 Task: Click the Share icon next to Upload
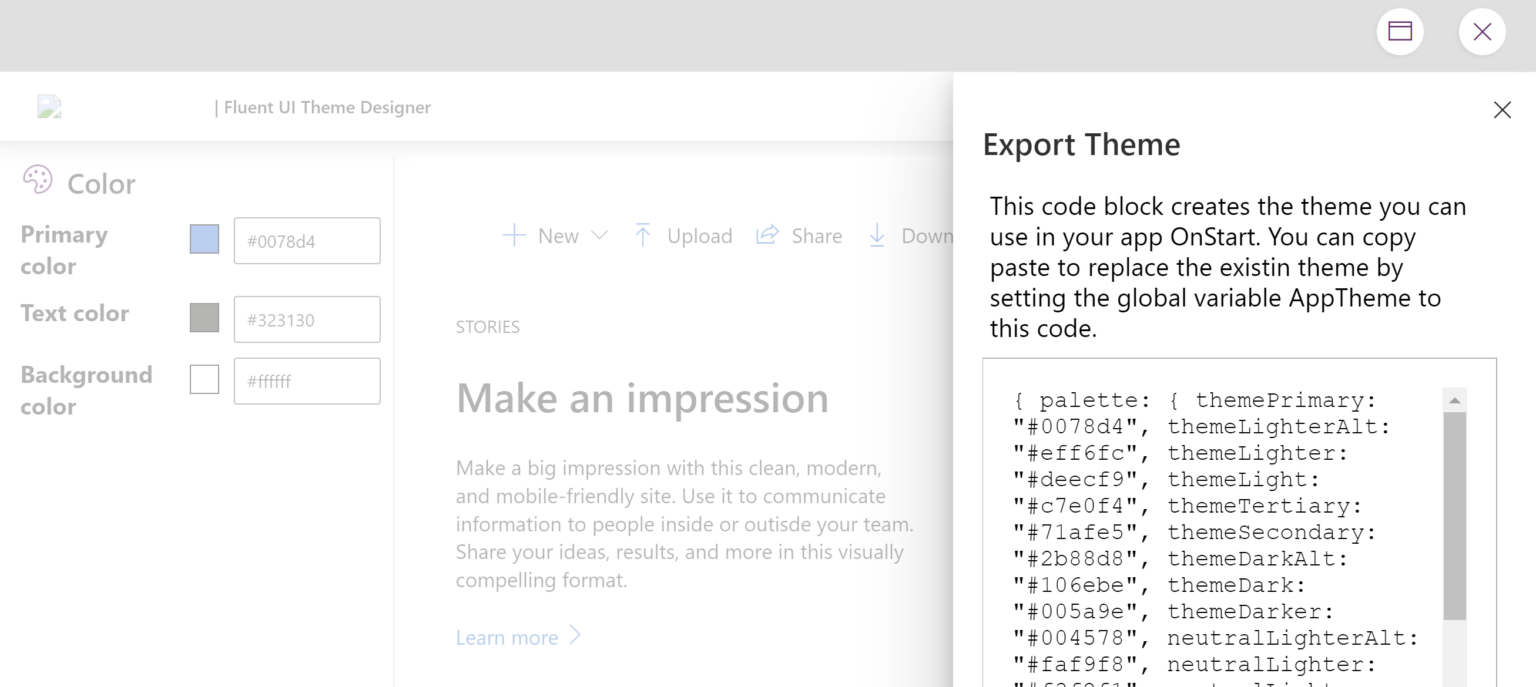coord(768,233)
